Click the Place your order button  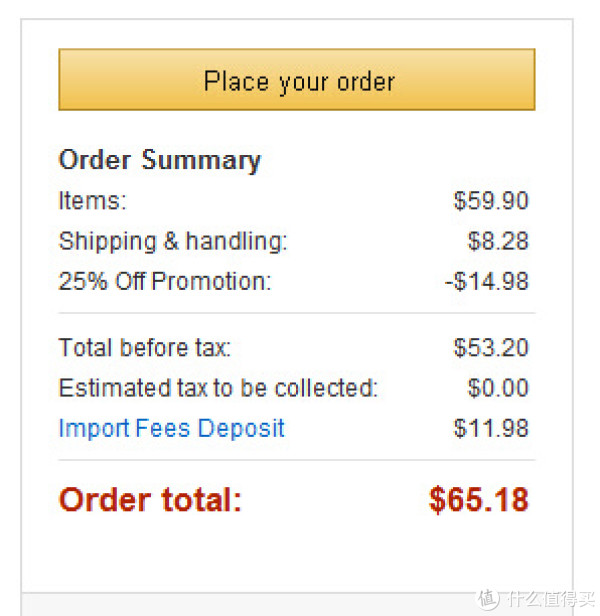297,79
